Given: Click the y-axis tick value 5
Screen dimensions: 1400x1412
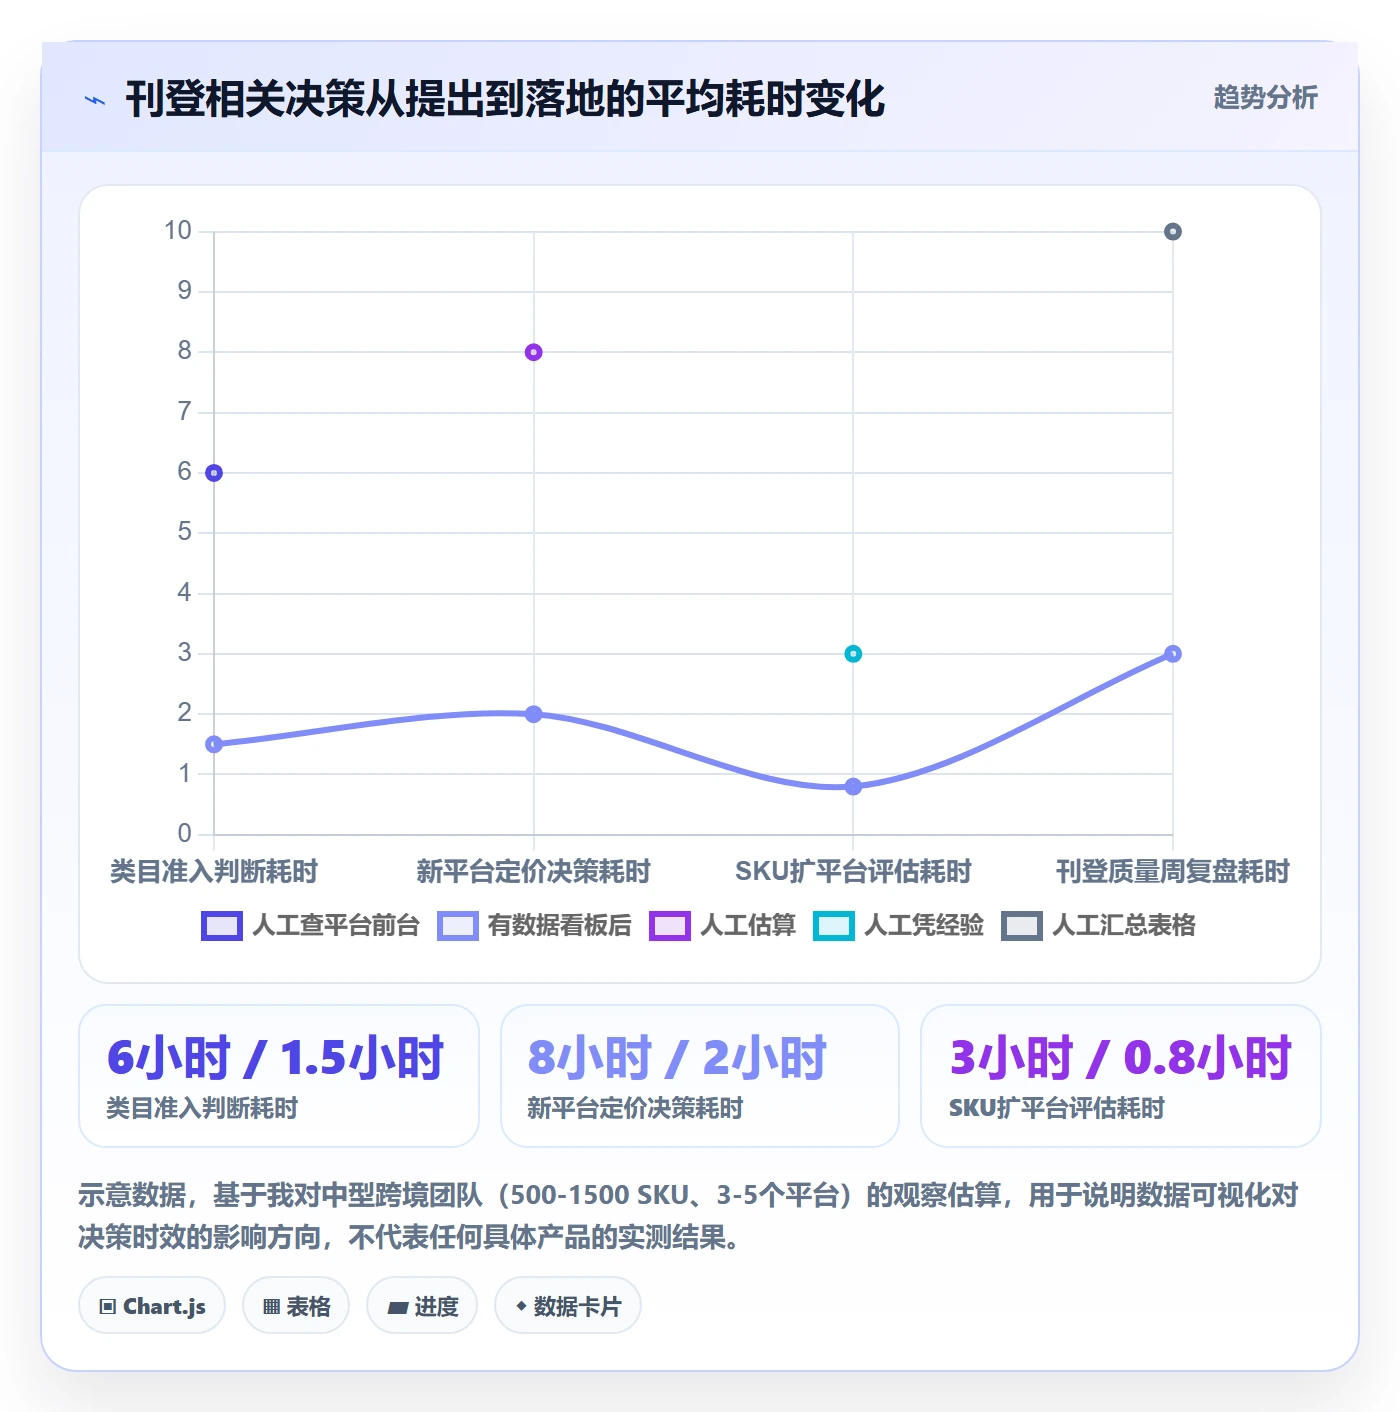Looking at the screenshot, I should (x=184, y=532).
